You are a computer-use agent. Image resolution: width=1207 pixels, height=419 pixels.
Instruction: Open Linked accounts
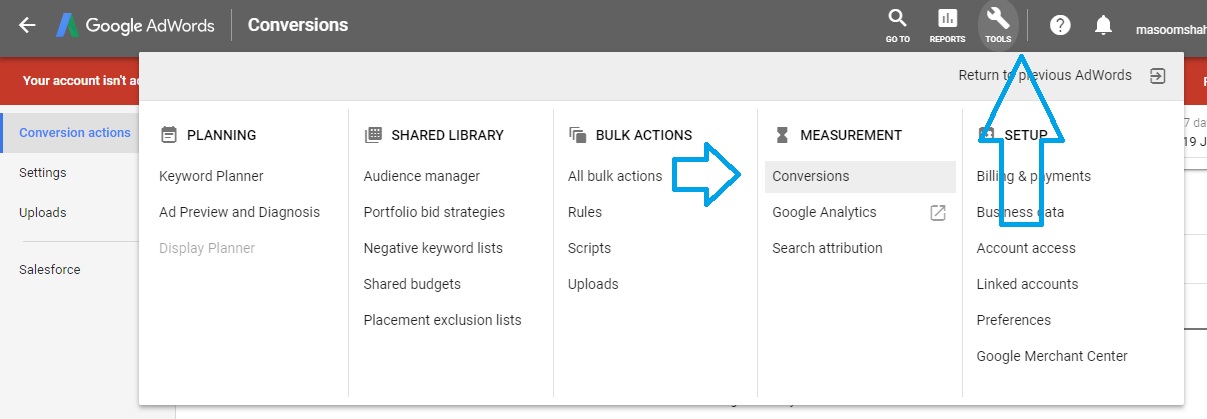tap(1027, 284)
